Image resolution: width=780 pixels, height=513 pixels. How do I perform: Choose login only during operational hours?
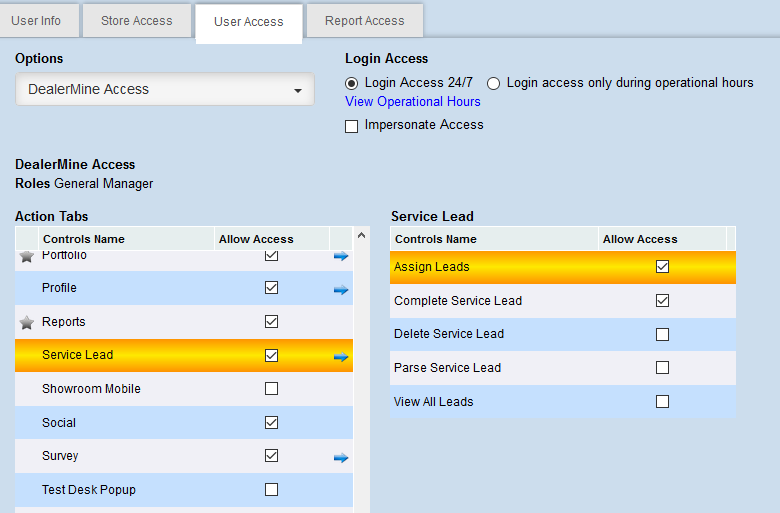click(x=493, y=83)
